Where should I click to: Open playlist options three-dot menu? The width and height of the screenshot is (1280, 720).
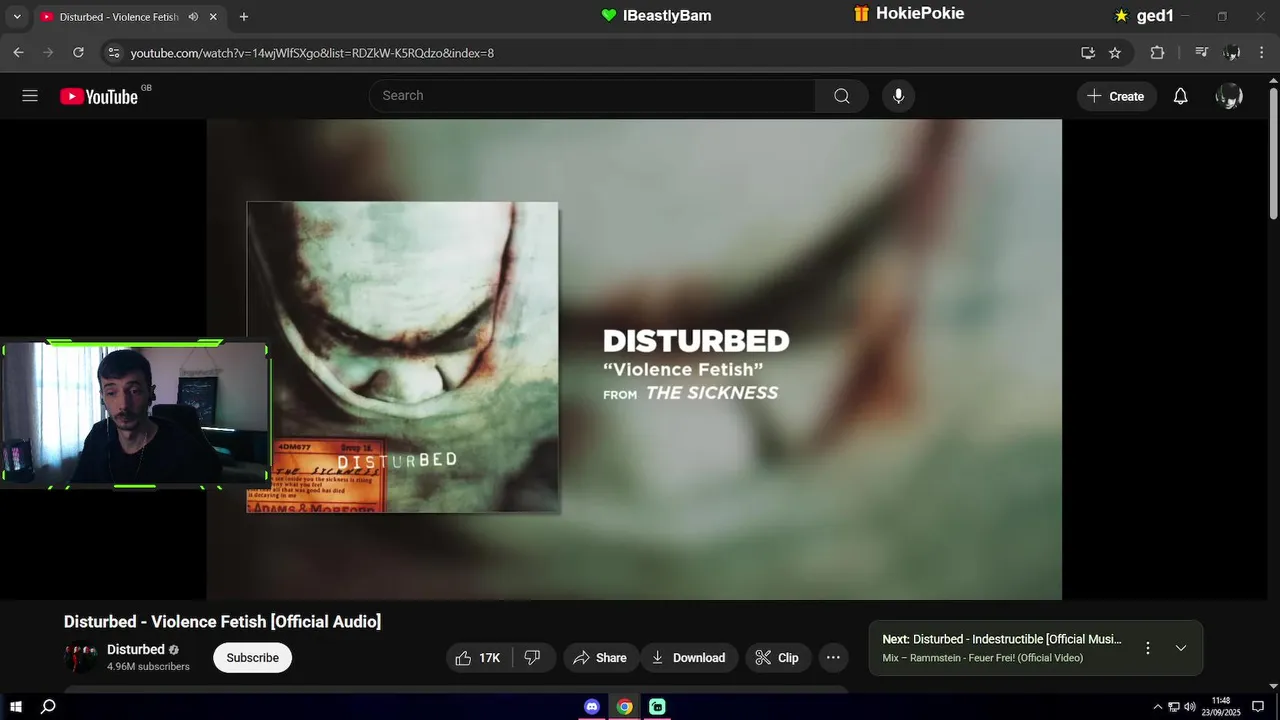point(1148,648)
